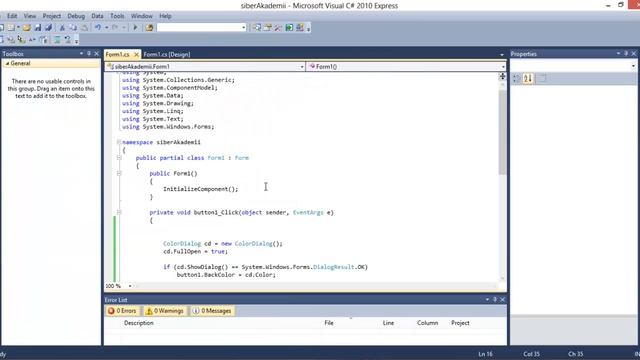Switch Properties to Categorized view
Screen dimensions: 640x360
point(517,78)
